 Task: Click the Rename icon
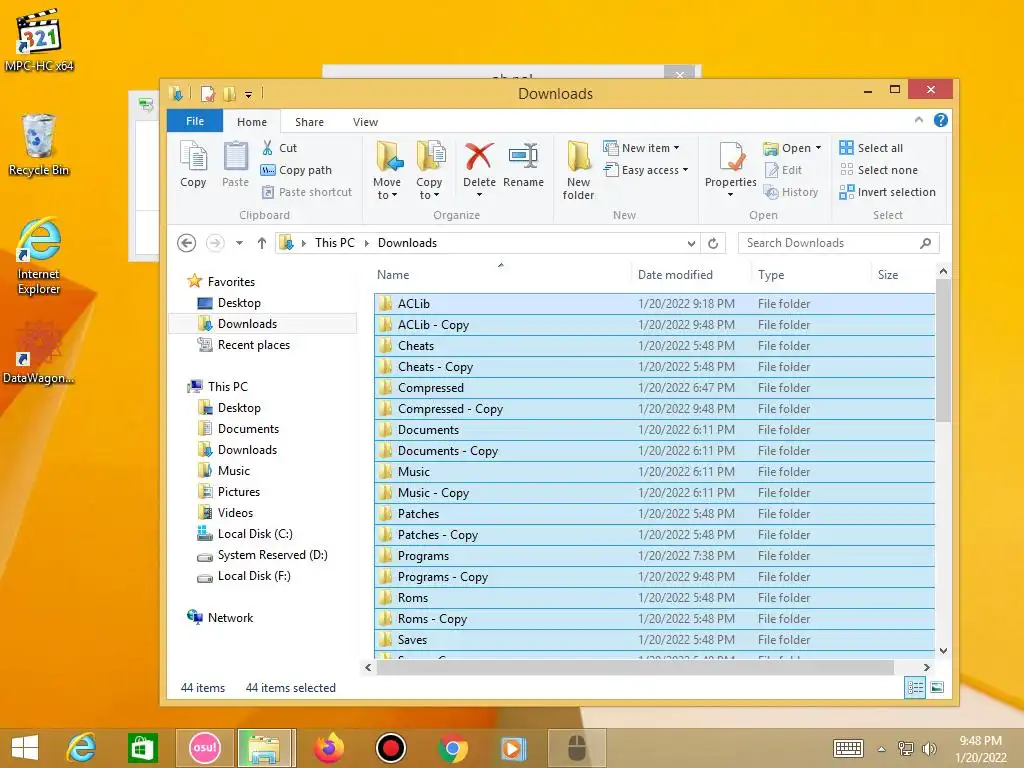point(523,157)
